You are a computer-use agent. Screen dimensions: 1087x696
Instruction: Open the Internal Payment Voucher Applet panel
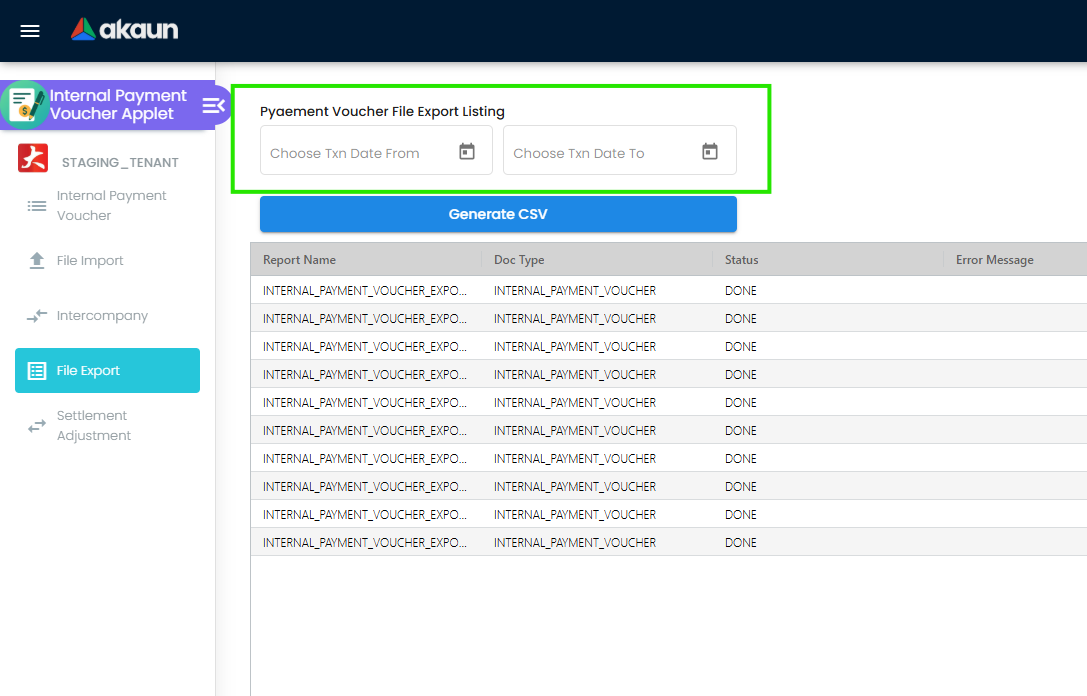coord(110,104)
